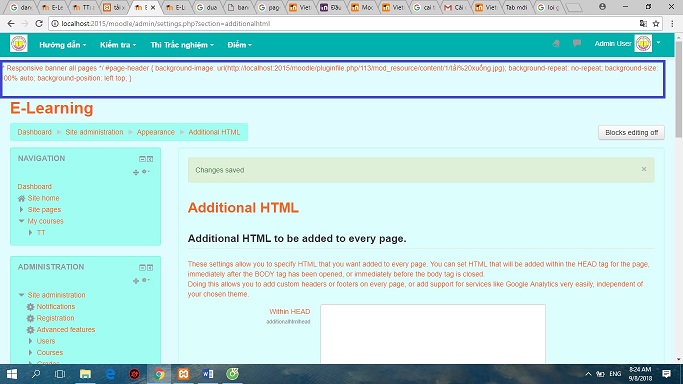
Task: Open the Navigation block actions gear menu
Action: click(x=145, y=172)
